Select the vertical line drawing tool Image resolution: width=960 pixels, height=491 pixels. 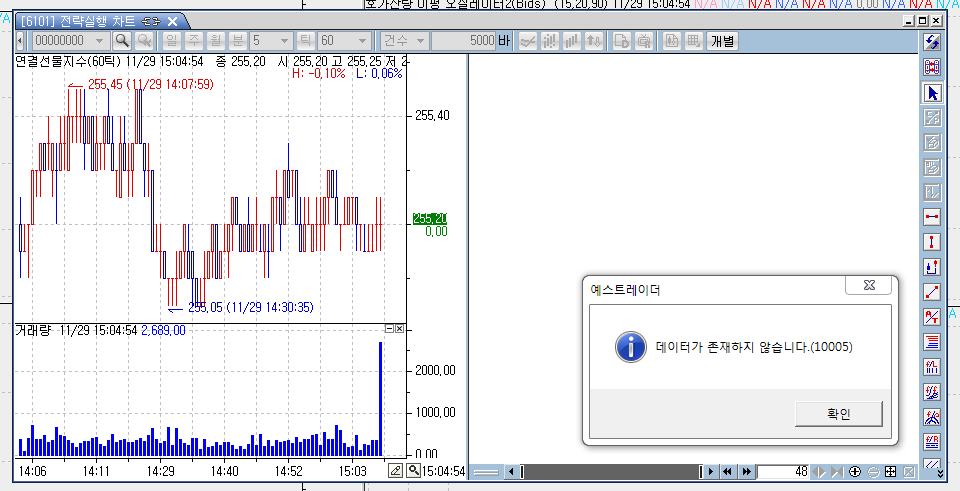click(932, 242)
